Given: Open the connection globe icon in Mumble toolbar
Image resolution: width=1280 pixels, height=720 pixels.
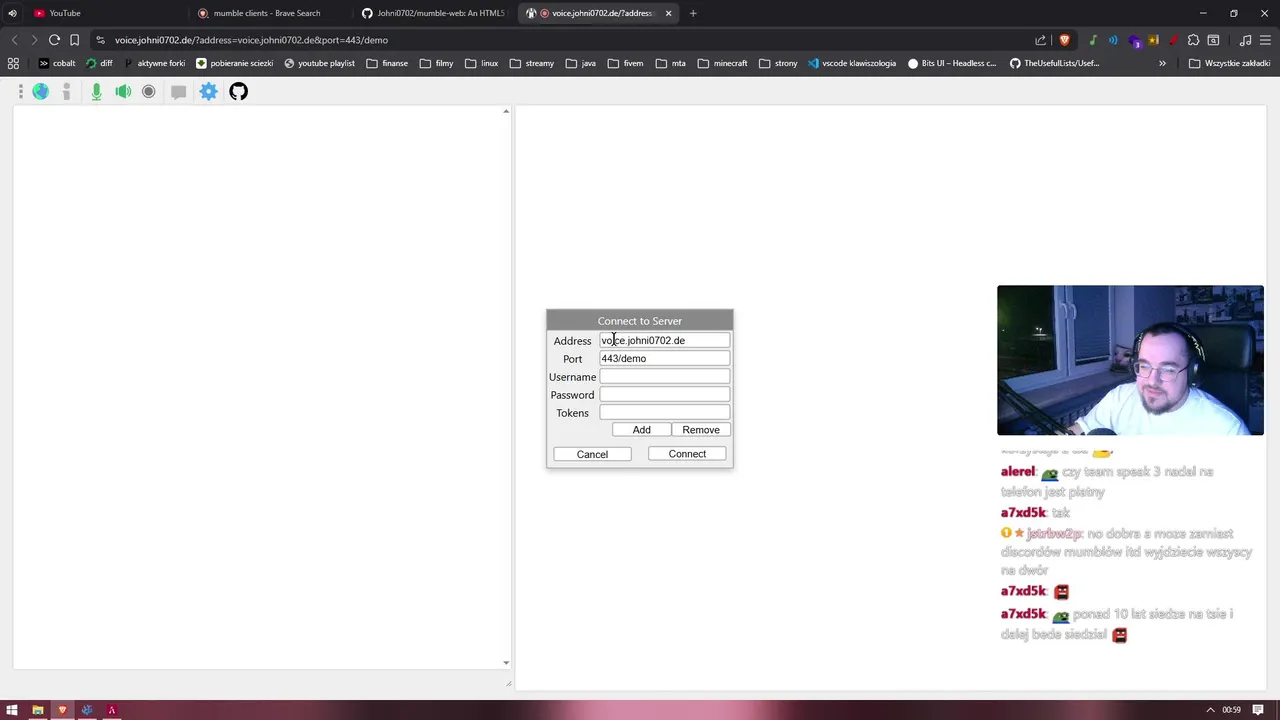Looking at the screenshot, I should (40, 91).
